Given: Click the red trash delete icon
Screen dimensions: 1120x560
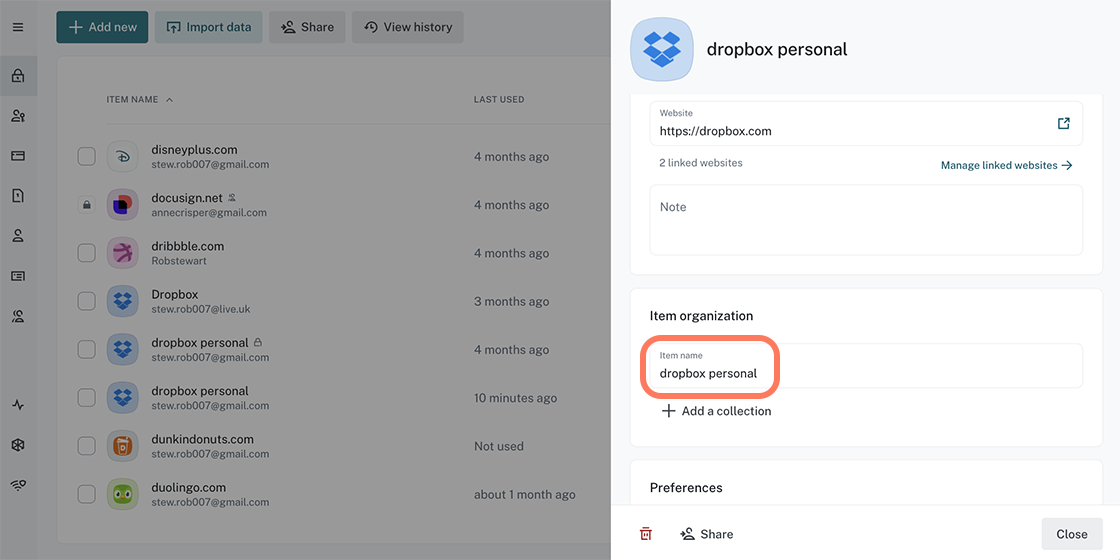Looking at the screenshot, I should [646, 534].
